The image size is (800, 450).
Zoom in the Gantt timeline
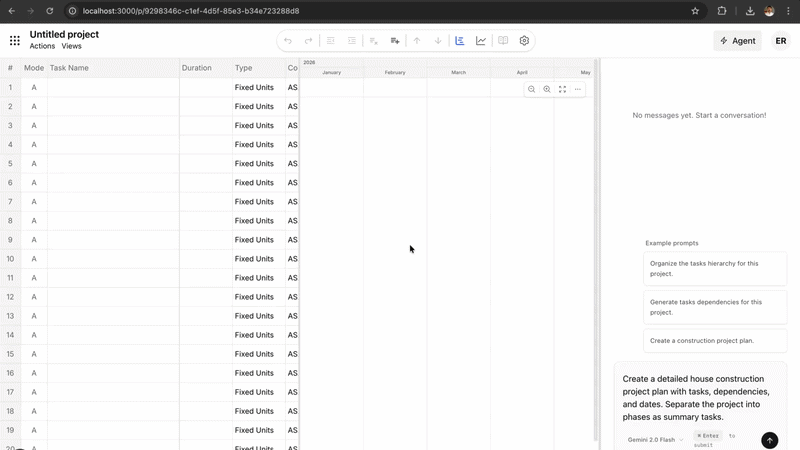[x=547, y=89]
